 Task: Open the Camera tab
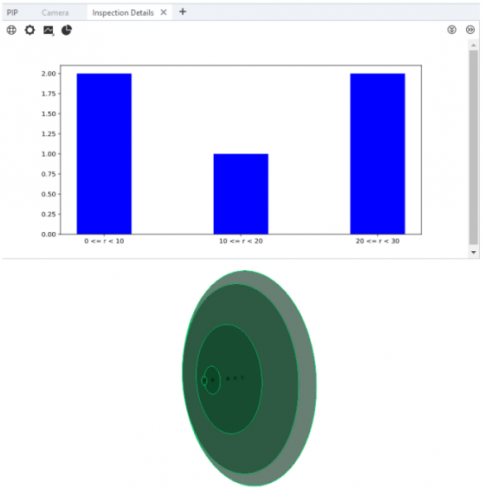(55, 13)
